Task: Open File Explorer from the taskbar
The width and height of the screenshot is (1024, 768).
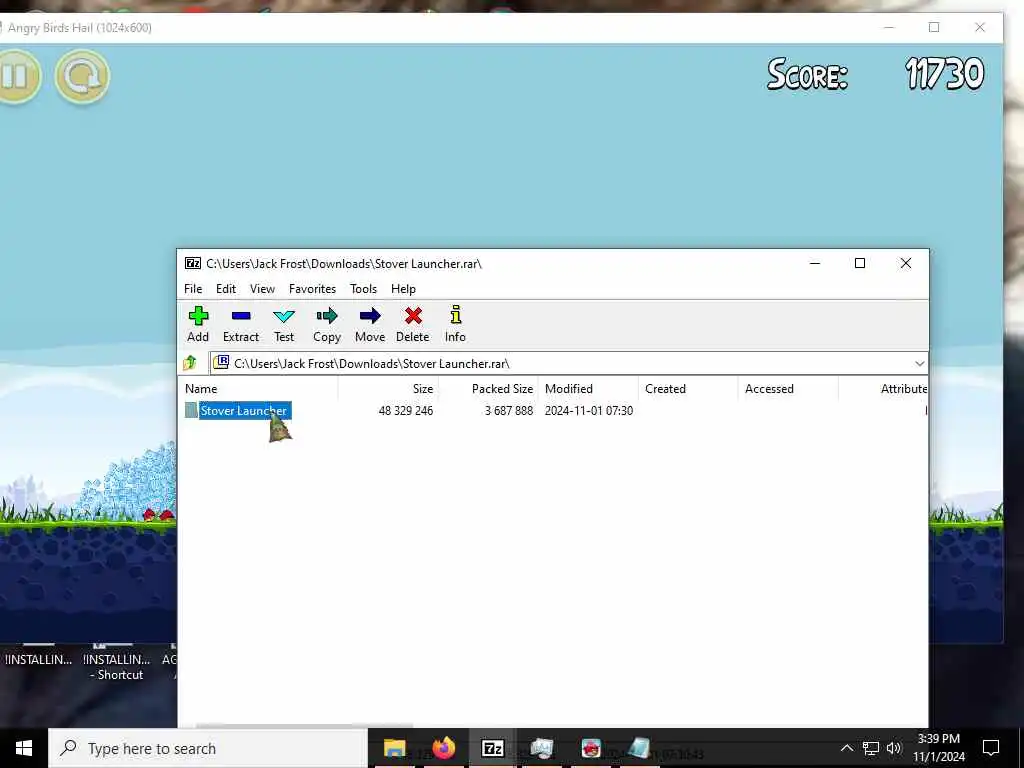Action: coord(394,748)
